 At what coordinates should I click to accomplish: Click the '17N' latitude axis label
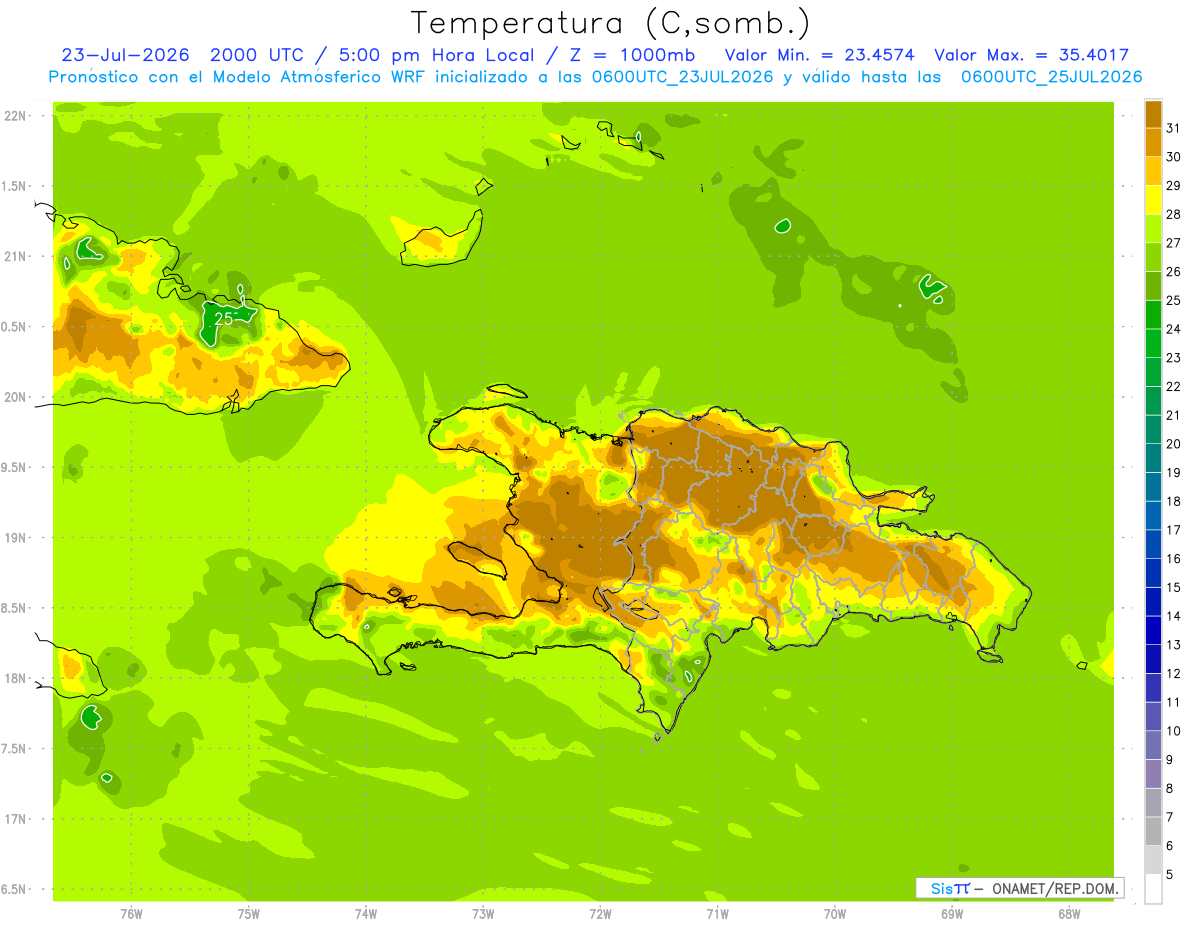coord(15,819)
